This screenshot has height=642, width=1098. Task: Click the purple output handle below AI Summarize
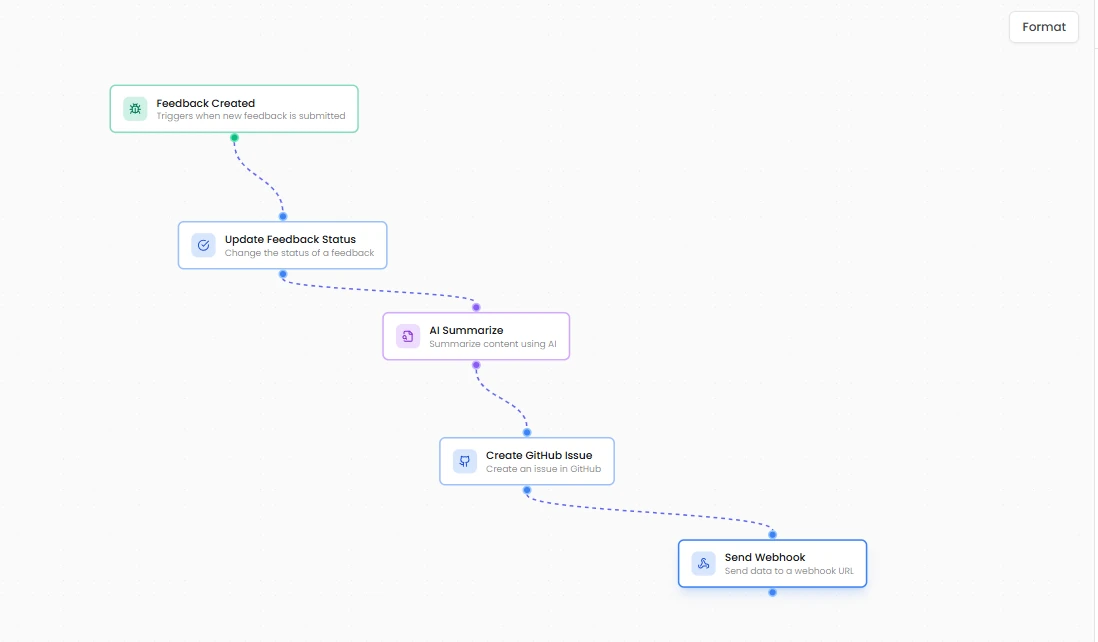pyautogui.click(x=476, y=365)
